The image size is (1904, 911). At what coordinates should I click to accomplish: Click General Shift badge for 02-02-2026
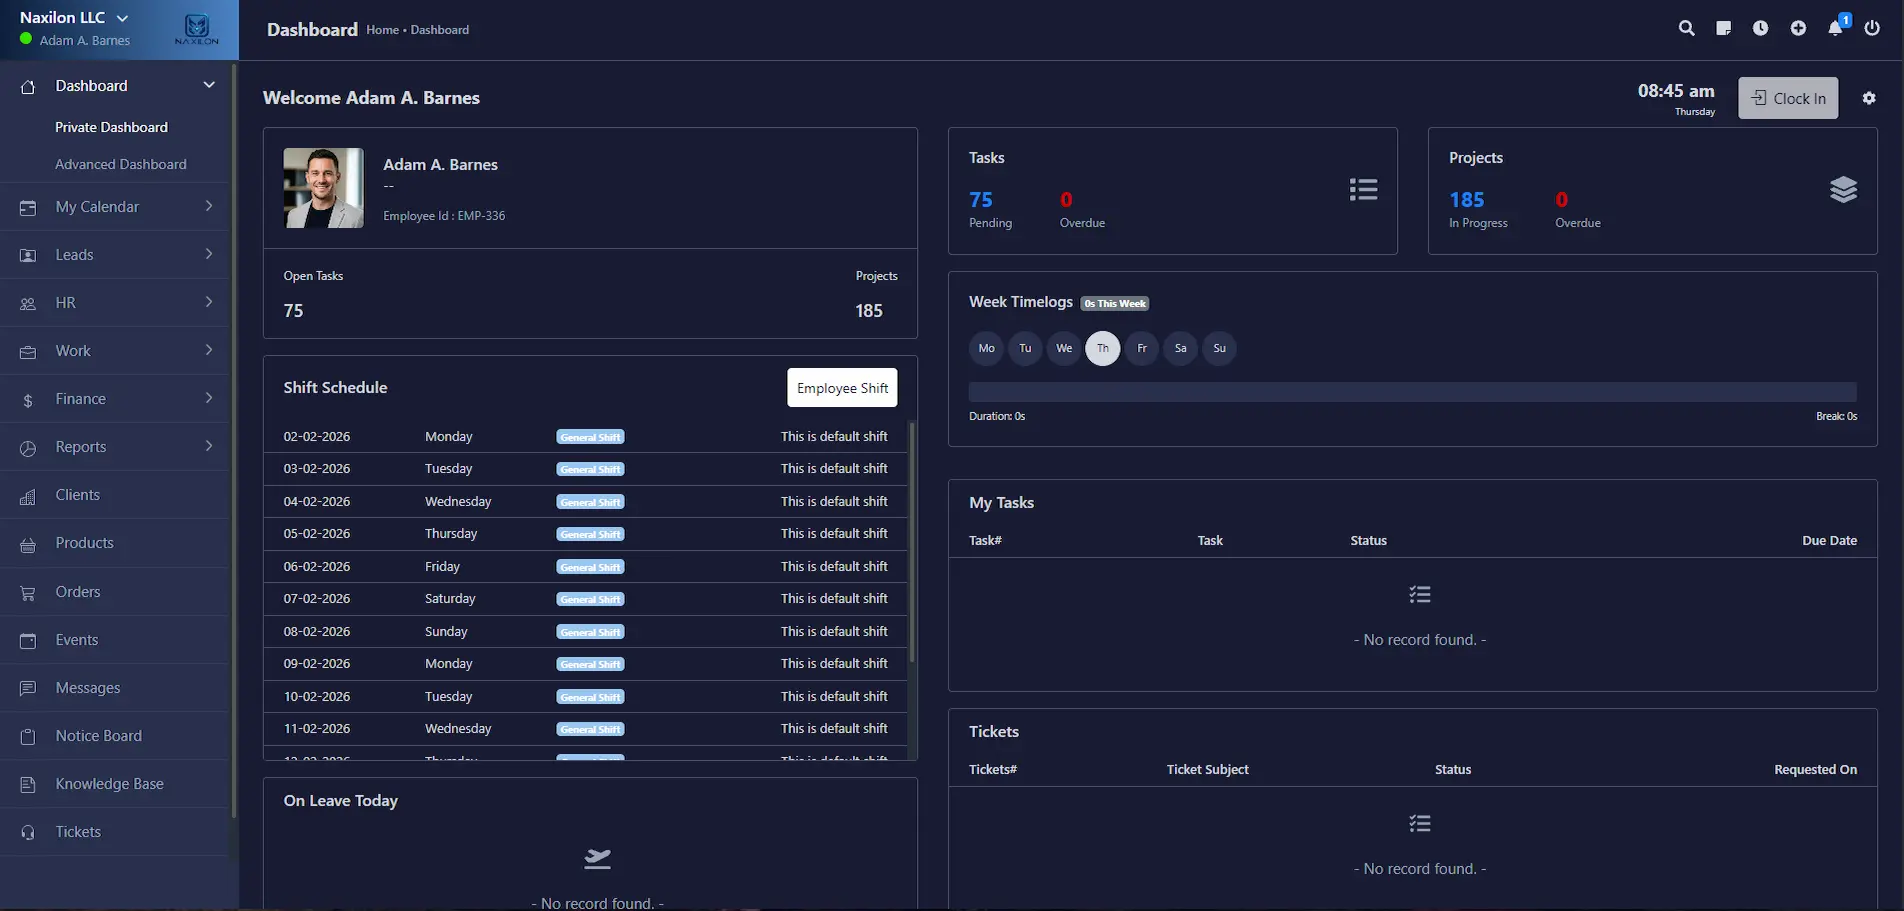coord(590,437)
